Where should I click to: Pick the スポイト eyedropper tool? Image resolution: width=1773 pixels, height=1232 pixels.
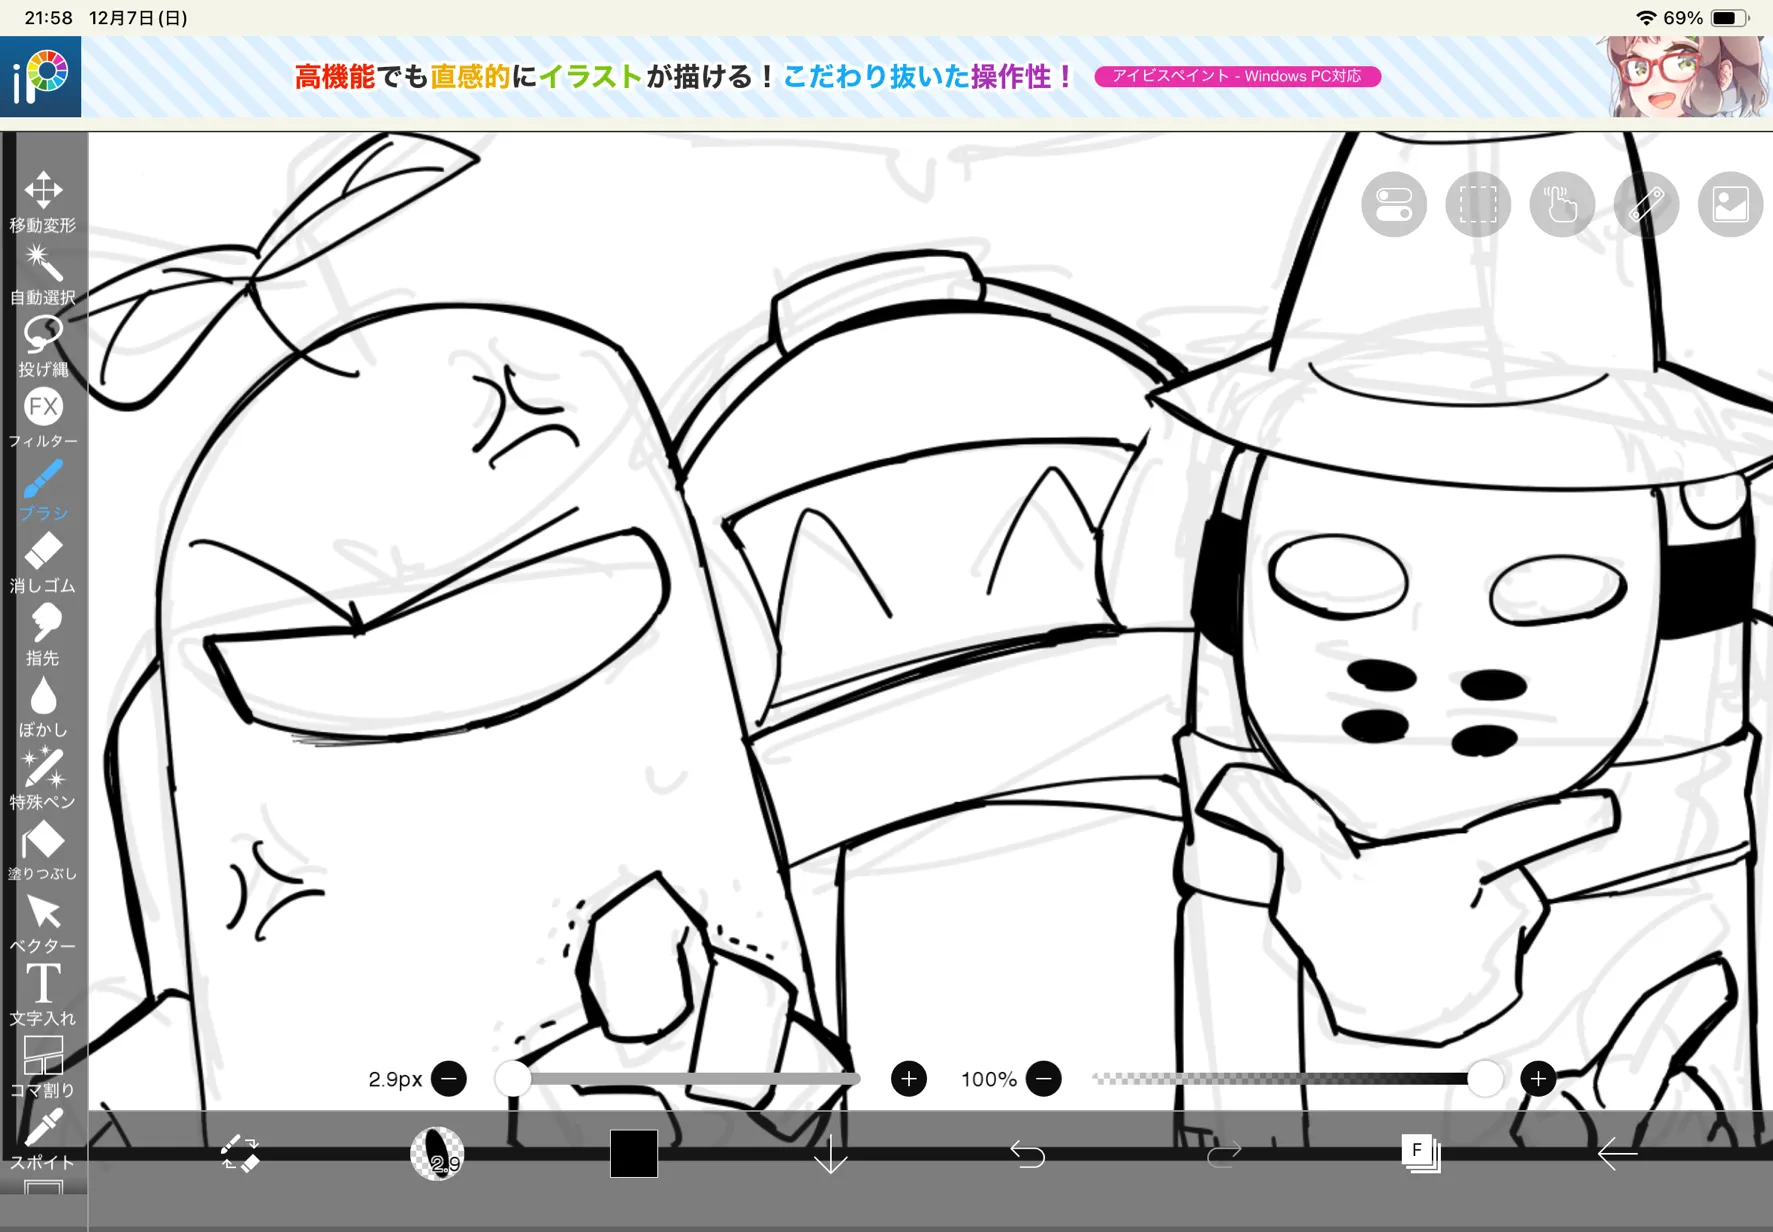tap(43, 1138)
